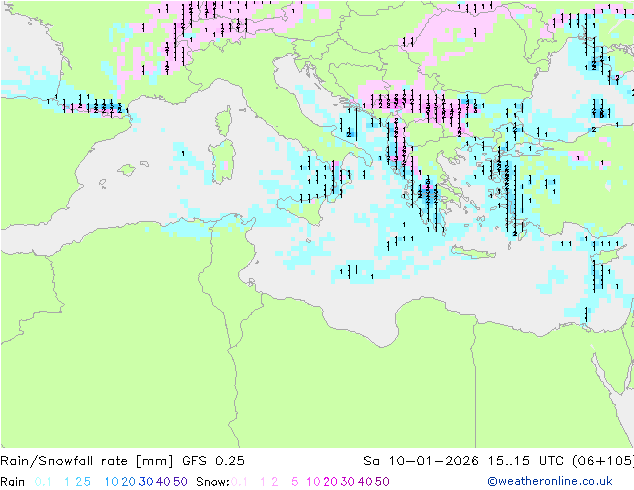Click the snow legend value 20
Screen dimensions: 634x490
click(330, 482)
